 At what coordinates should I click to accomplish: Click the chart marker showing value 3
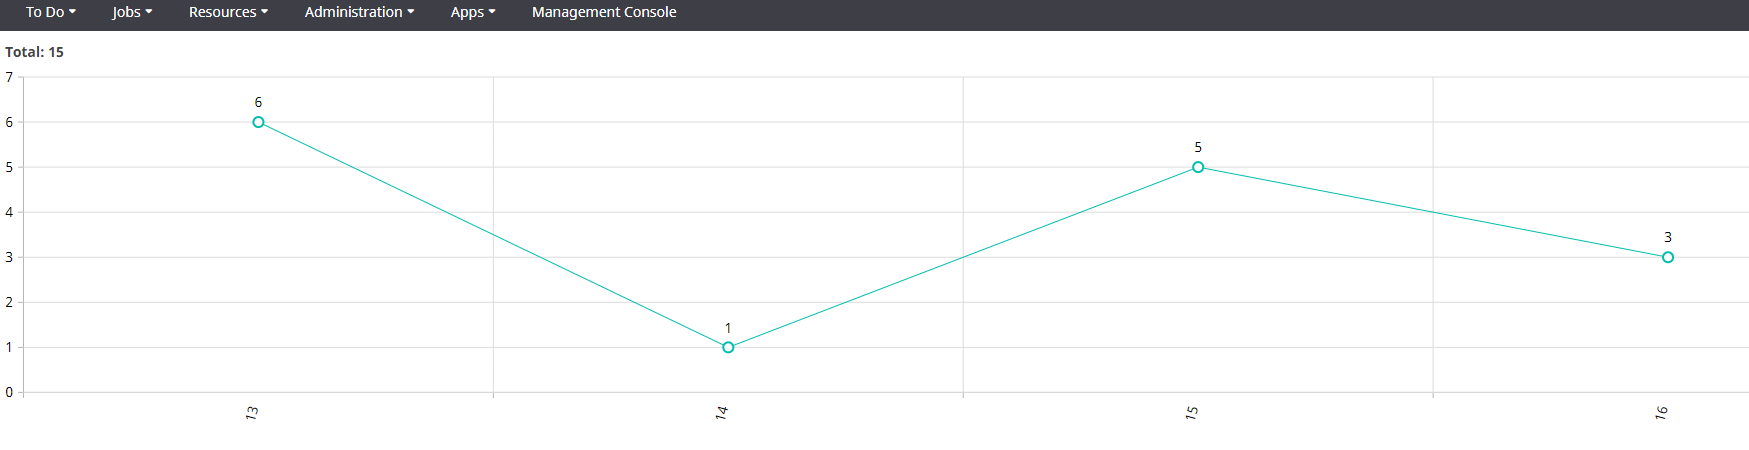tap(1667, 257)
